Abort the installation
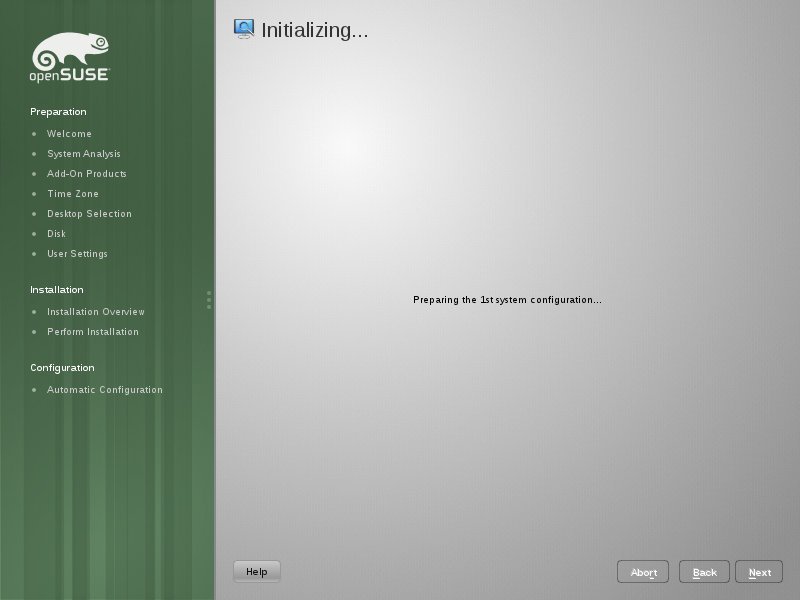800x600 pixels. pyautogui.click(x=643, y=572)
